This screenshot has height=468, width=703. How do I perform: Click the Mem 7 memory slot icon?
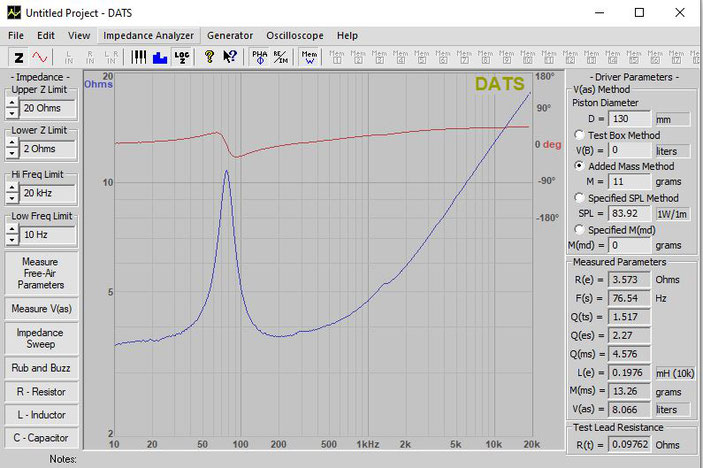click(x=464, y=57)
